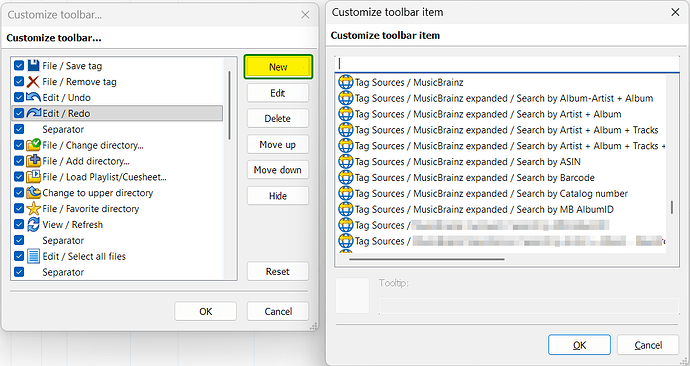Click the Add directory folder icon
Image resolution: width=690 pixels, height=366 pixels.
[33, 161]
